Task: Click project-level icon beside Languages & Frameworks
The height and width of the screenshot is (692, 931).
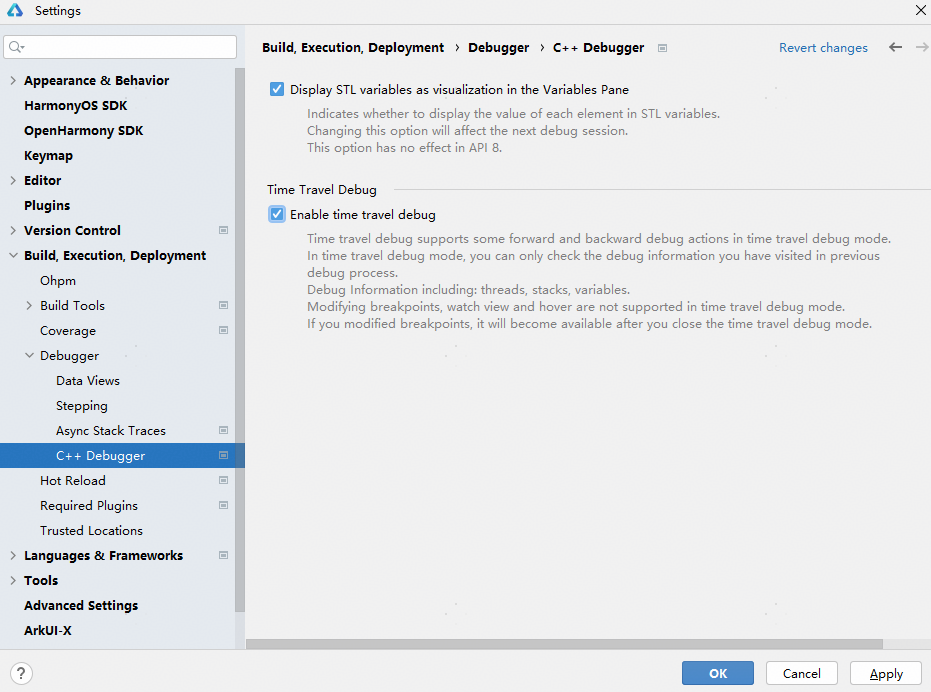Action: click(x=223, y=555)
